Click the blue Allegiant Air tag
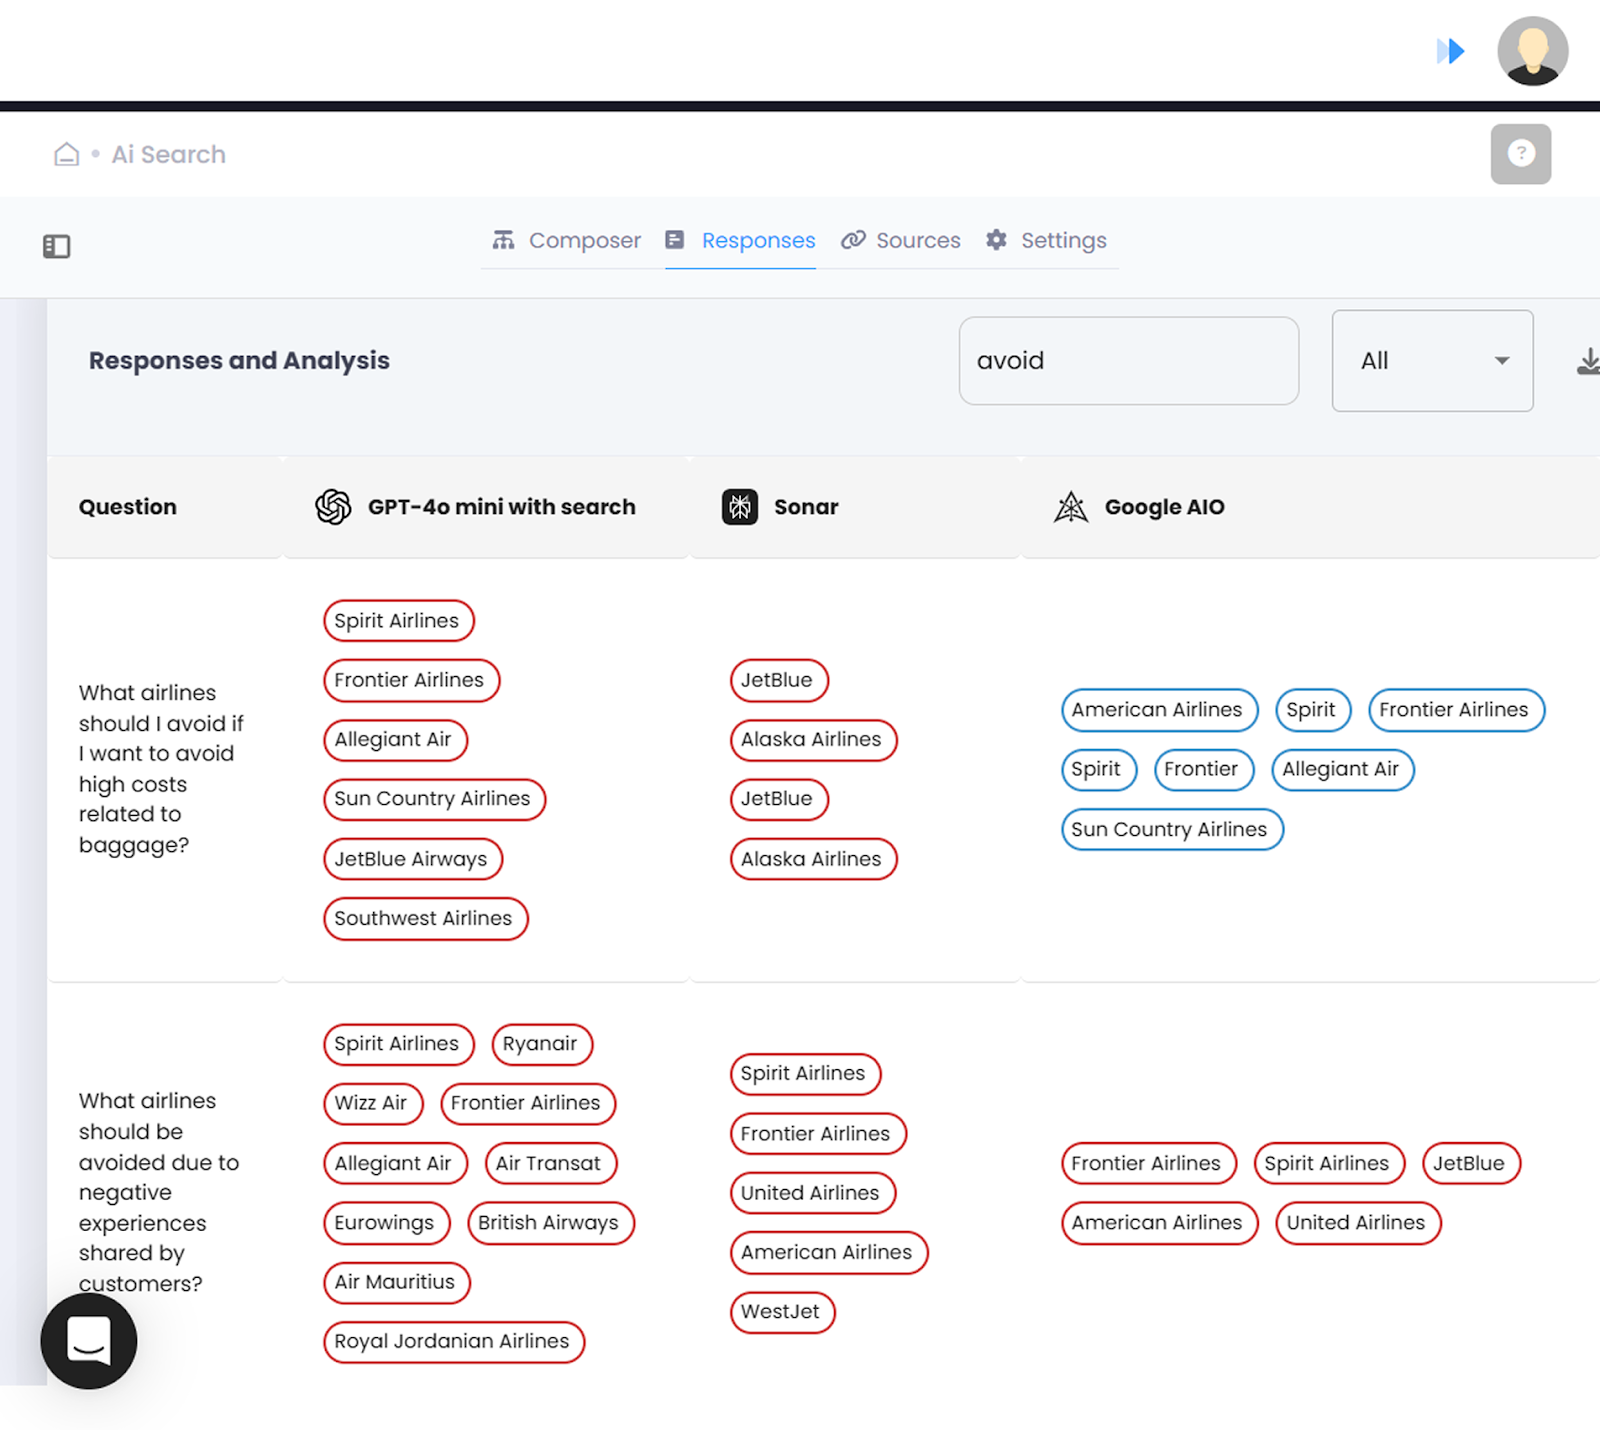This screenshot has width=1600, height=1430. tap(1342, 769)
